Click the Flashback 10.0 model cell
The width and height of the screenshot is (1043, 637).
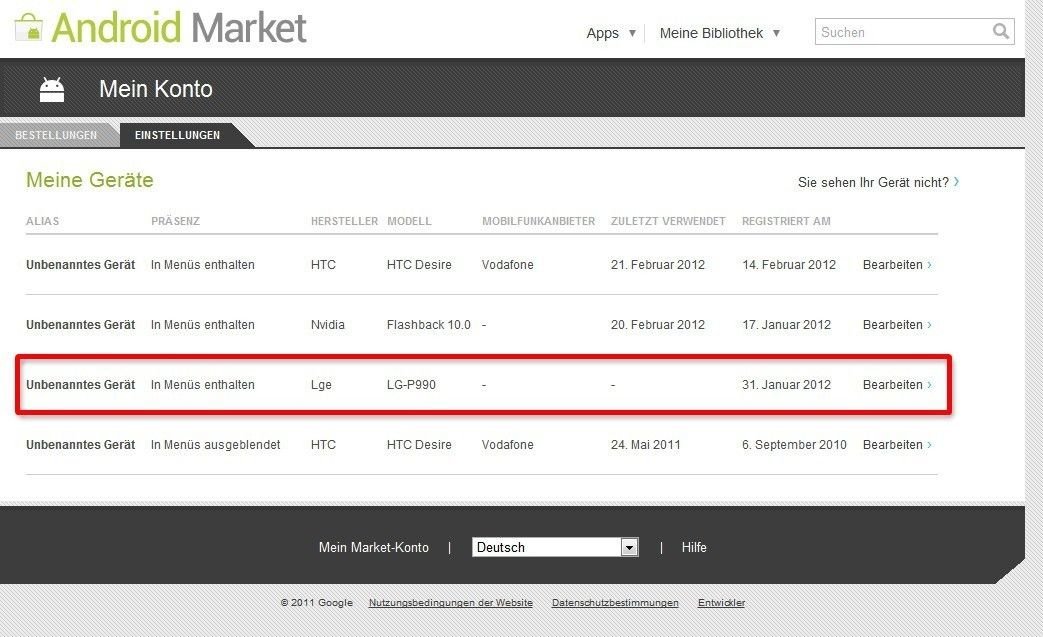coord(428,324)
